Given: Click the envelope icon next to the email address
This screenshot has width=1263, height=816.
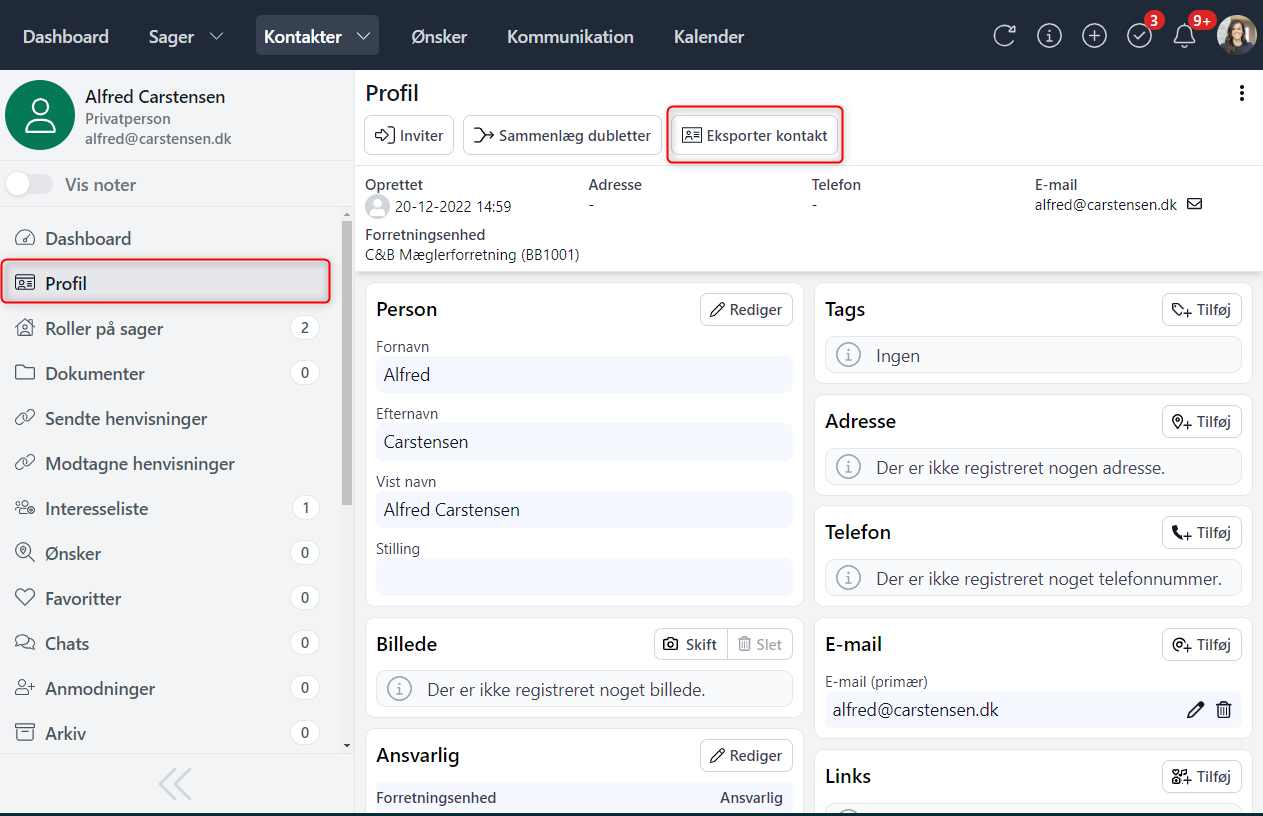Looking at the screenshot, I should (1194, 204).
